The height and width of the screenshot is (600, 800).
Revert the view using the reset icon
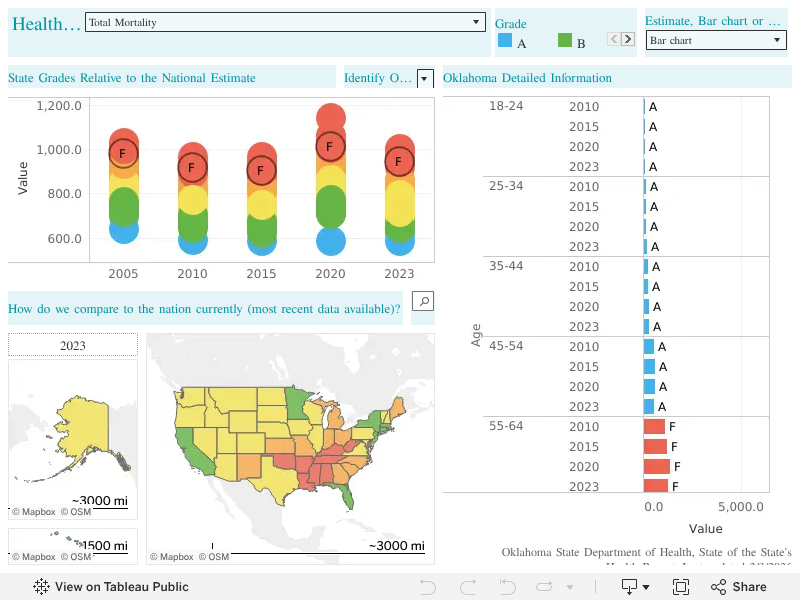[507, 587]
